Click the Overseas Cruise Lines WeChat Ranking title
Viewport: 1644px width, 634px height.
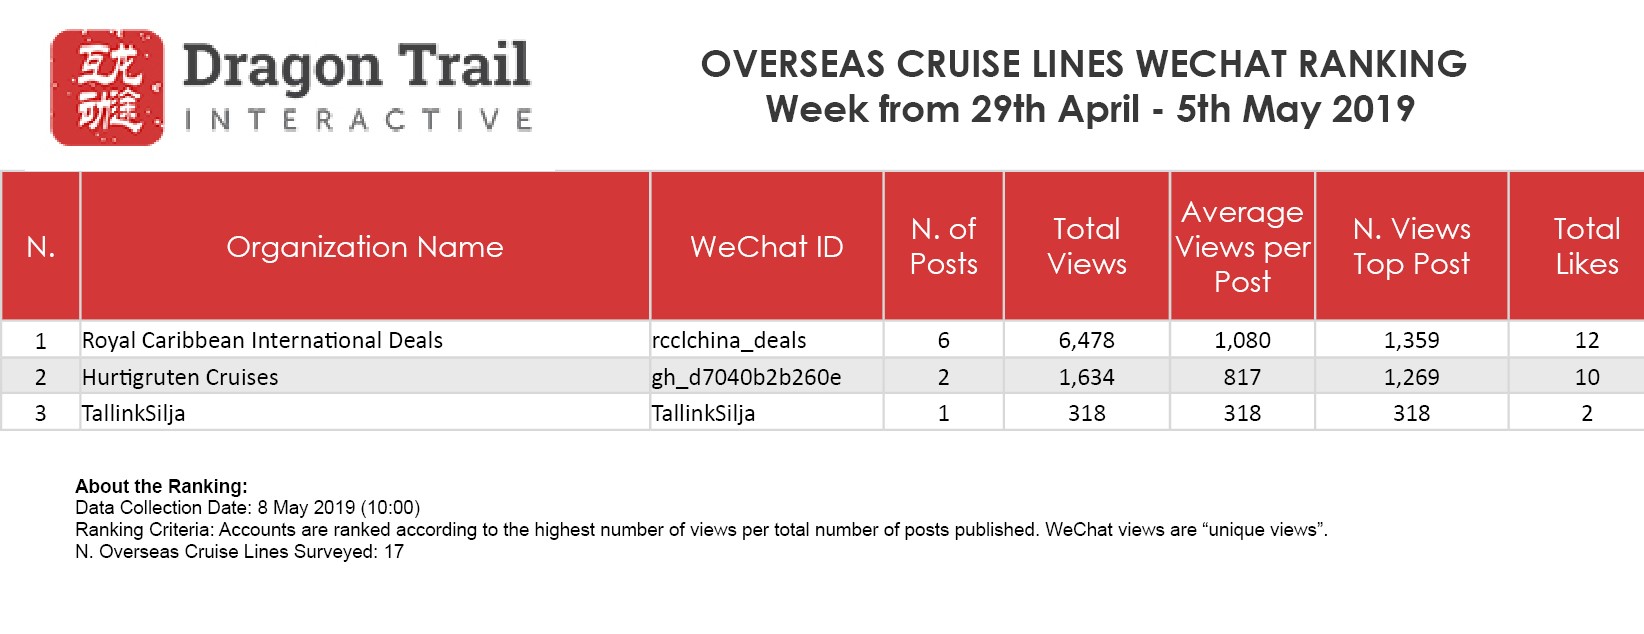coord(1084,64)
